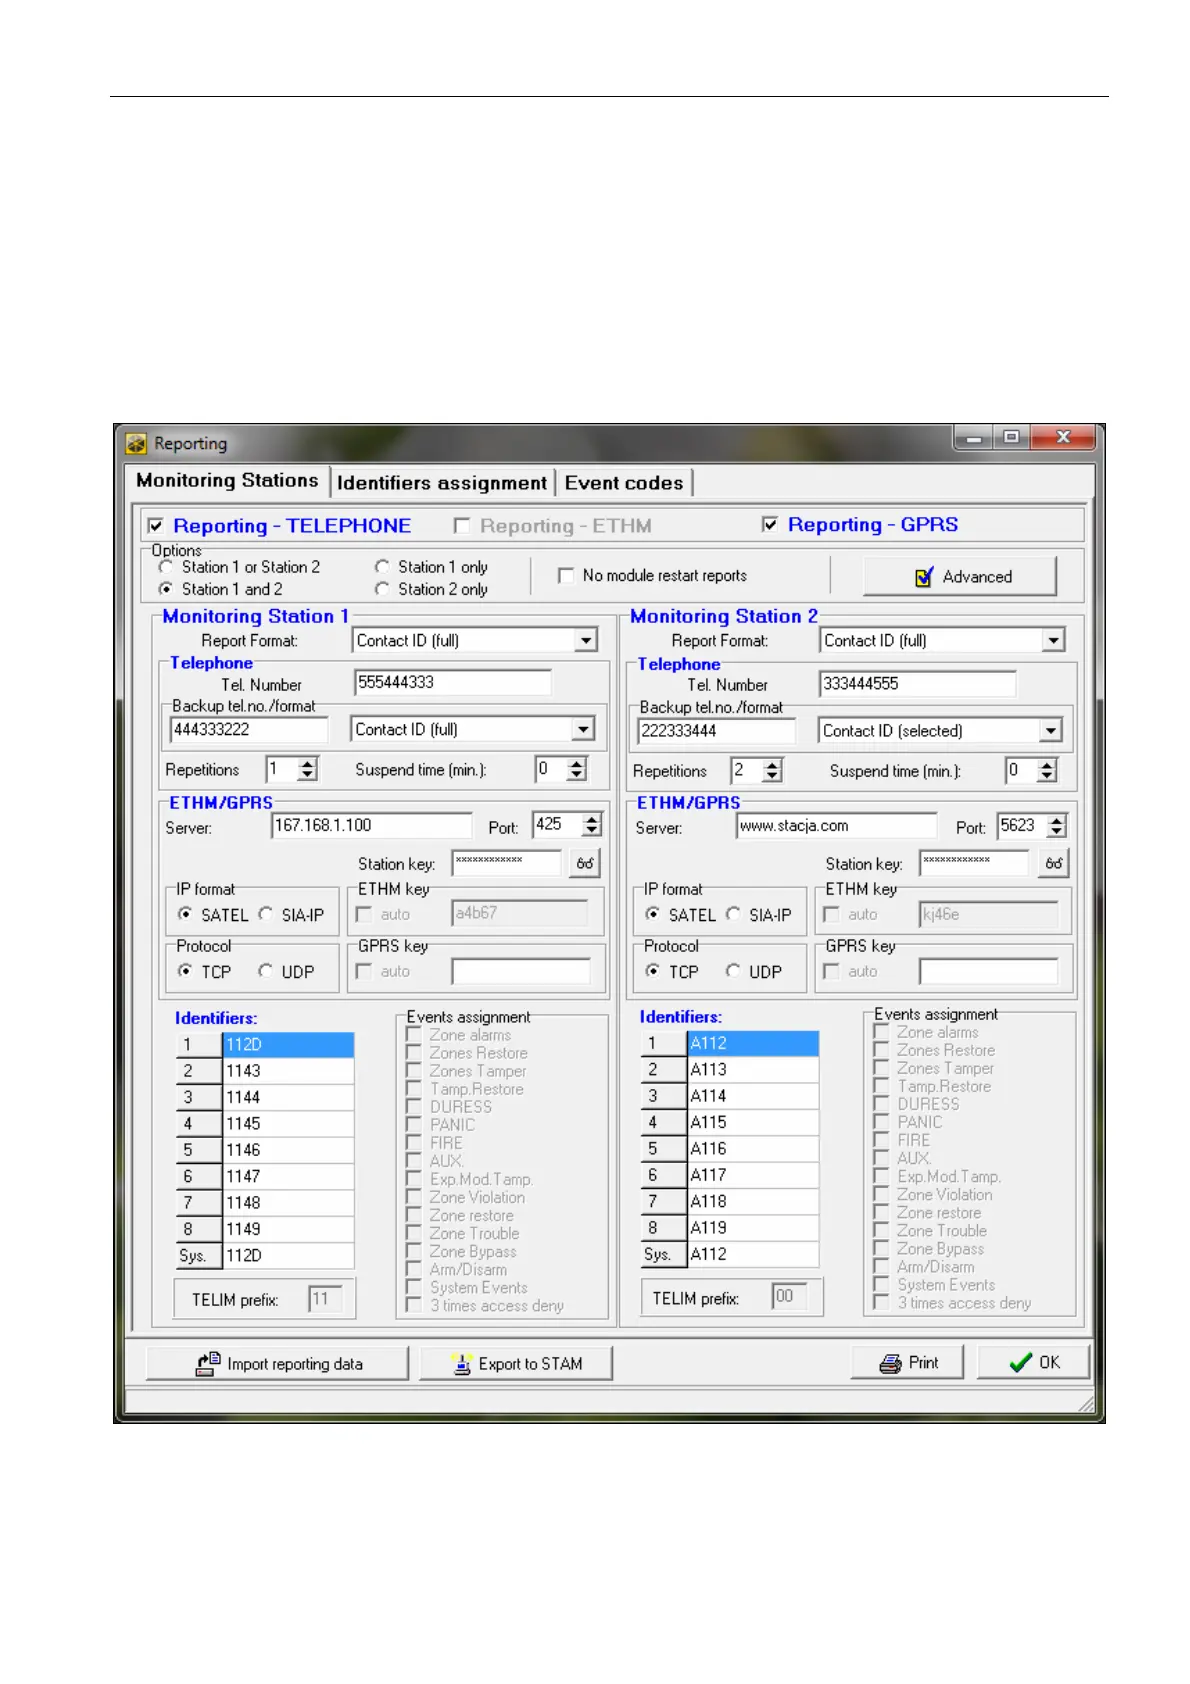Switch to Identifiers assignment tab
The width and height of the screenshot is (1190, 1684).
tap(442, 483)
